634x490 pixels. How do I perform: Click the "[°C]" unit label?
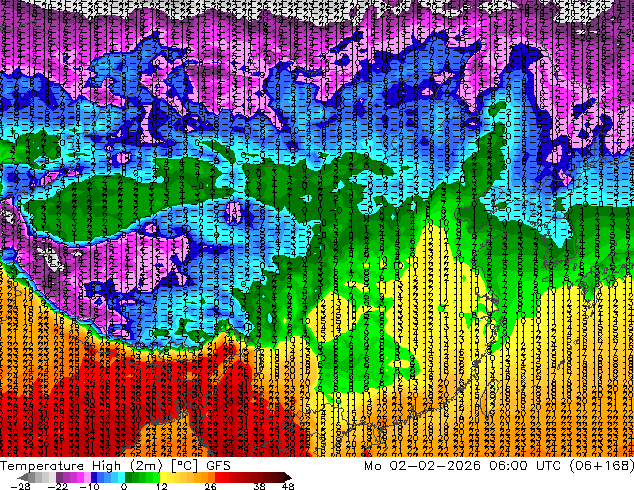(x=184, y=466)
